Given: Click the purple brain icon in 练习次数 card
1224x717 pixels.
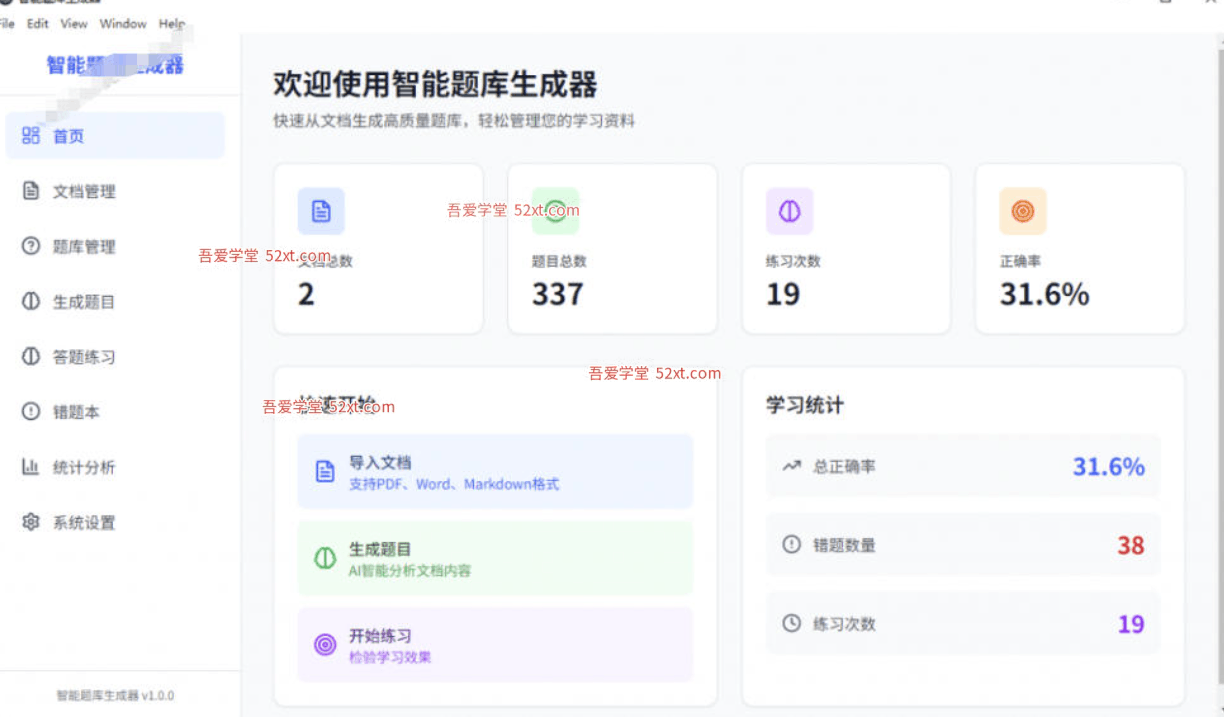Looking at the screenshot, I should point(789,211).
